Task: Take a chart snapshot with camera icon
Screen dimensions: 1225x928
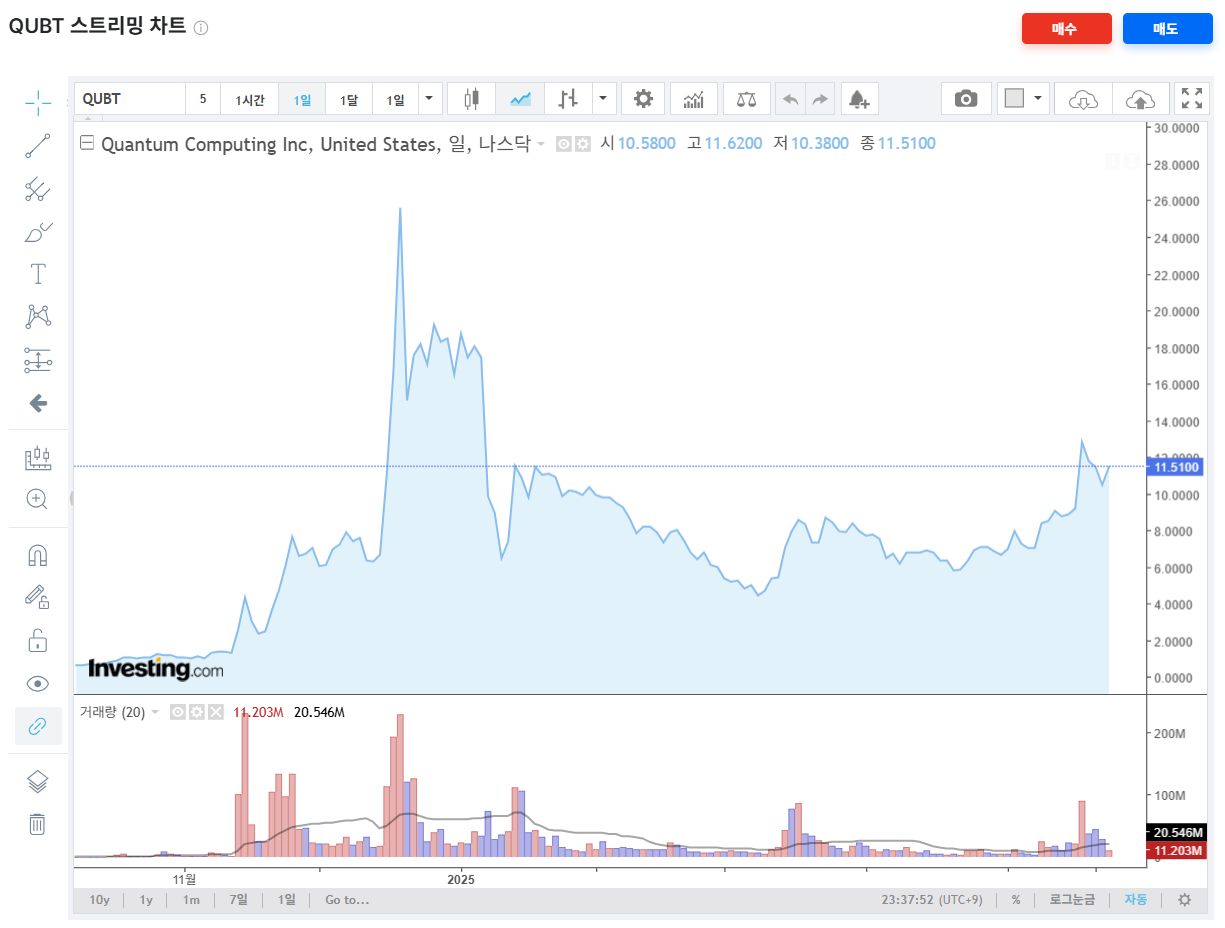Action: [966, 99]
